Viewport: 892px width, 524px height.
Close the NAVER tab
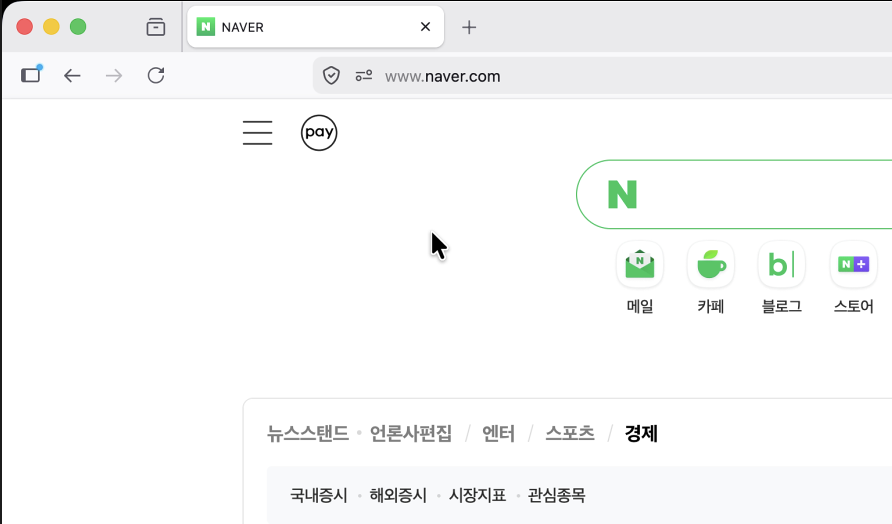coord(425,27)
